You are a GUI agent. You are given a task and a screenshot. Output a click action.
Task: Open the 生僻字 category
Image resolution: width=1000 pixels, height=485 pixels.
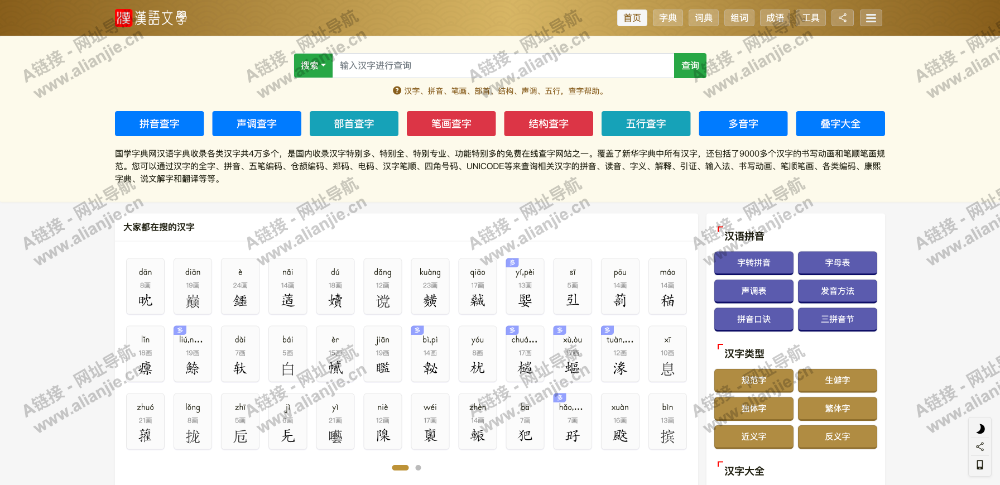(x=837, y=380)
